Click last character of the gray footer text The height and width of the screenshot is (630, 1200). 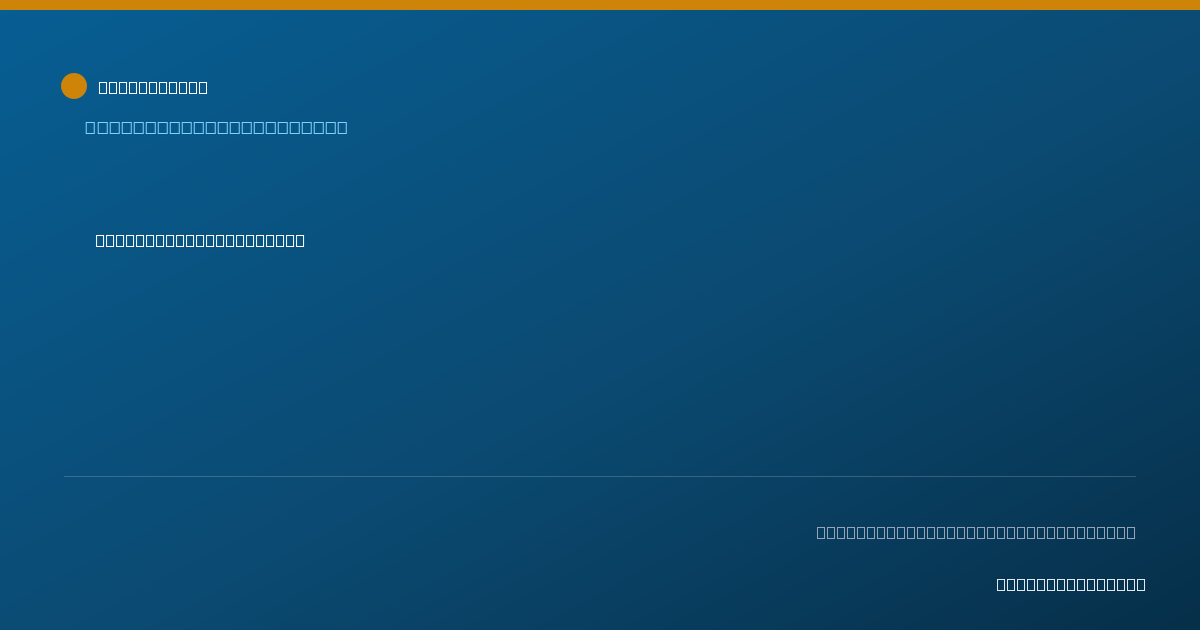(x=1131, y=532)
